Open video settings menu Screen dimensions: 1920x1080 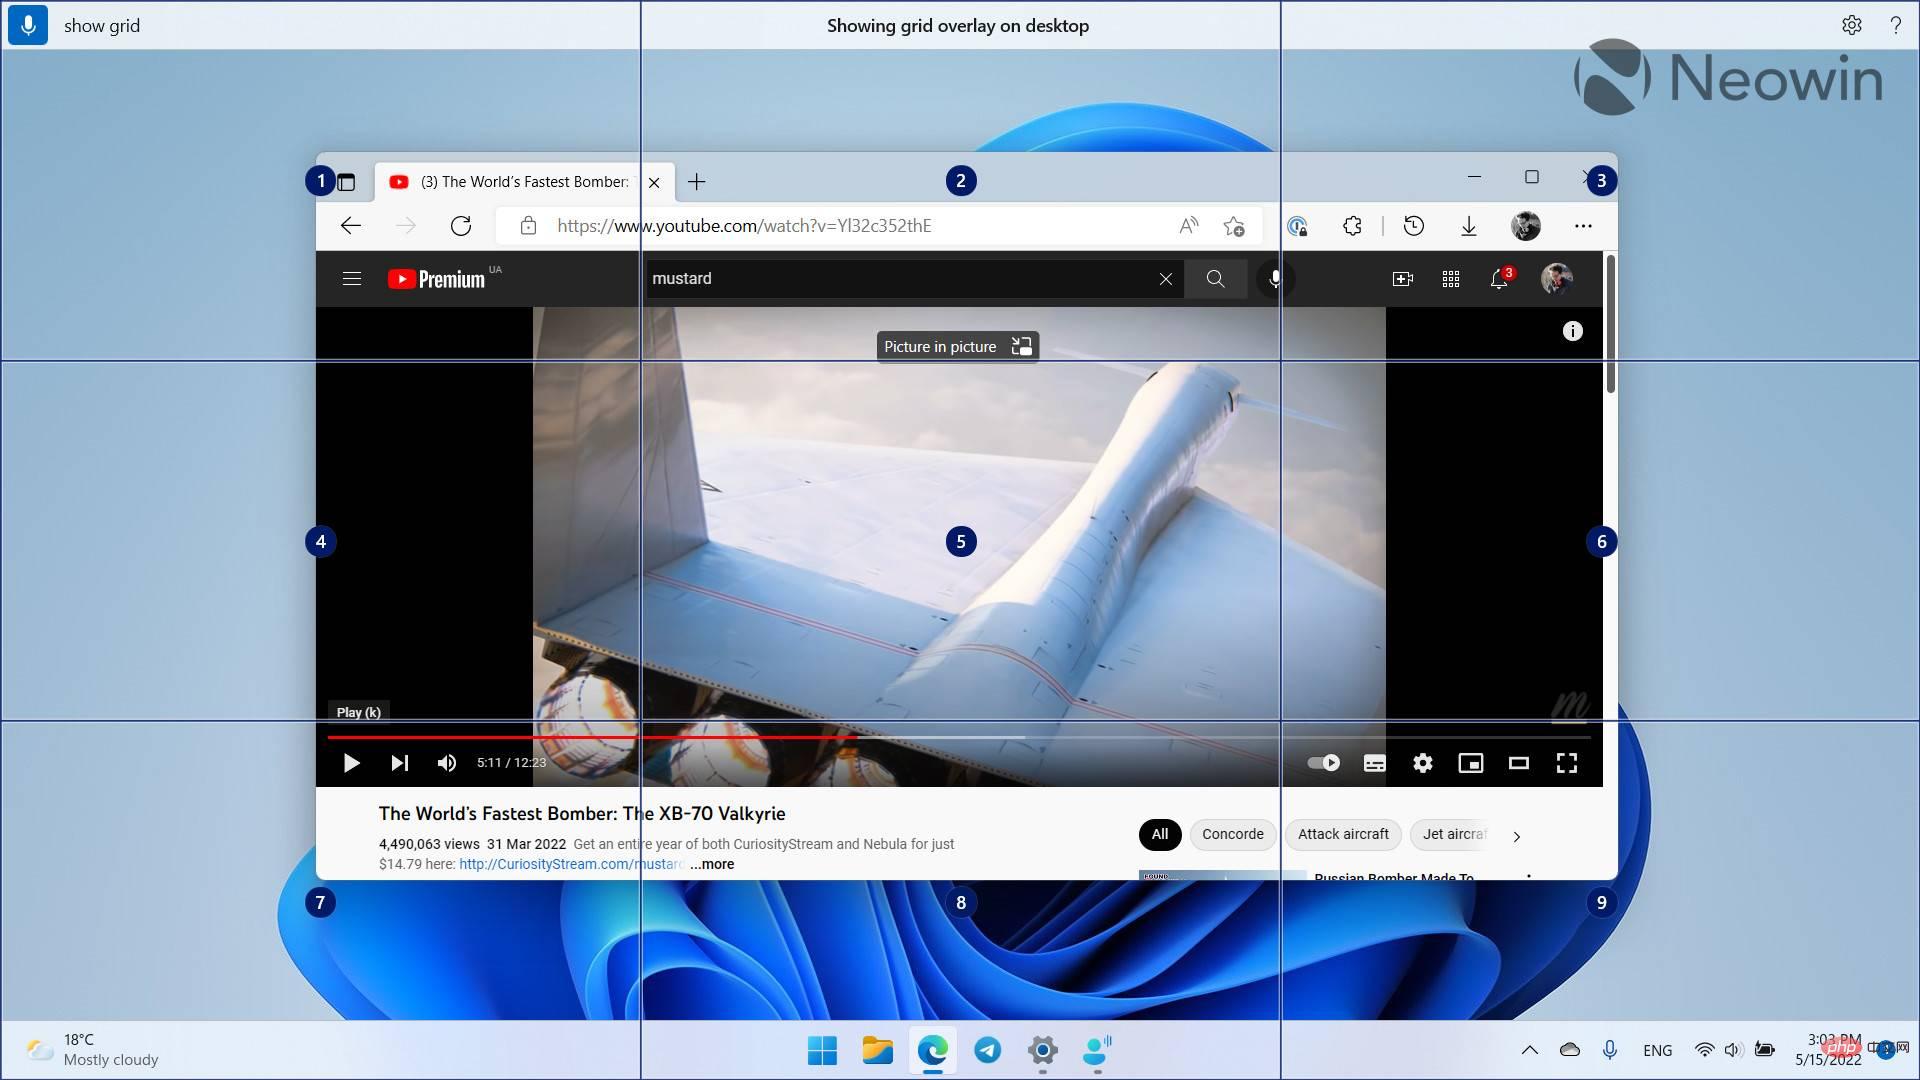1423,762
